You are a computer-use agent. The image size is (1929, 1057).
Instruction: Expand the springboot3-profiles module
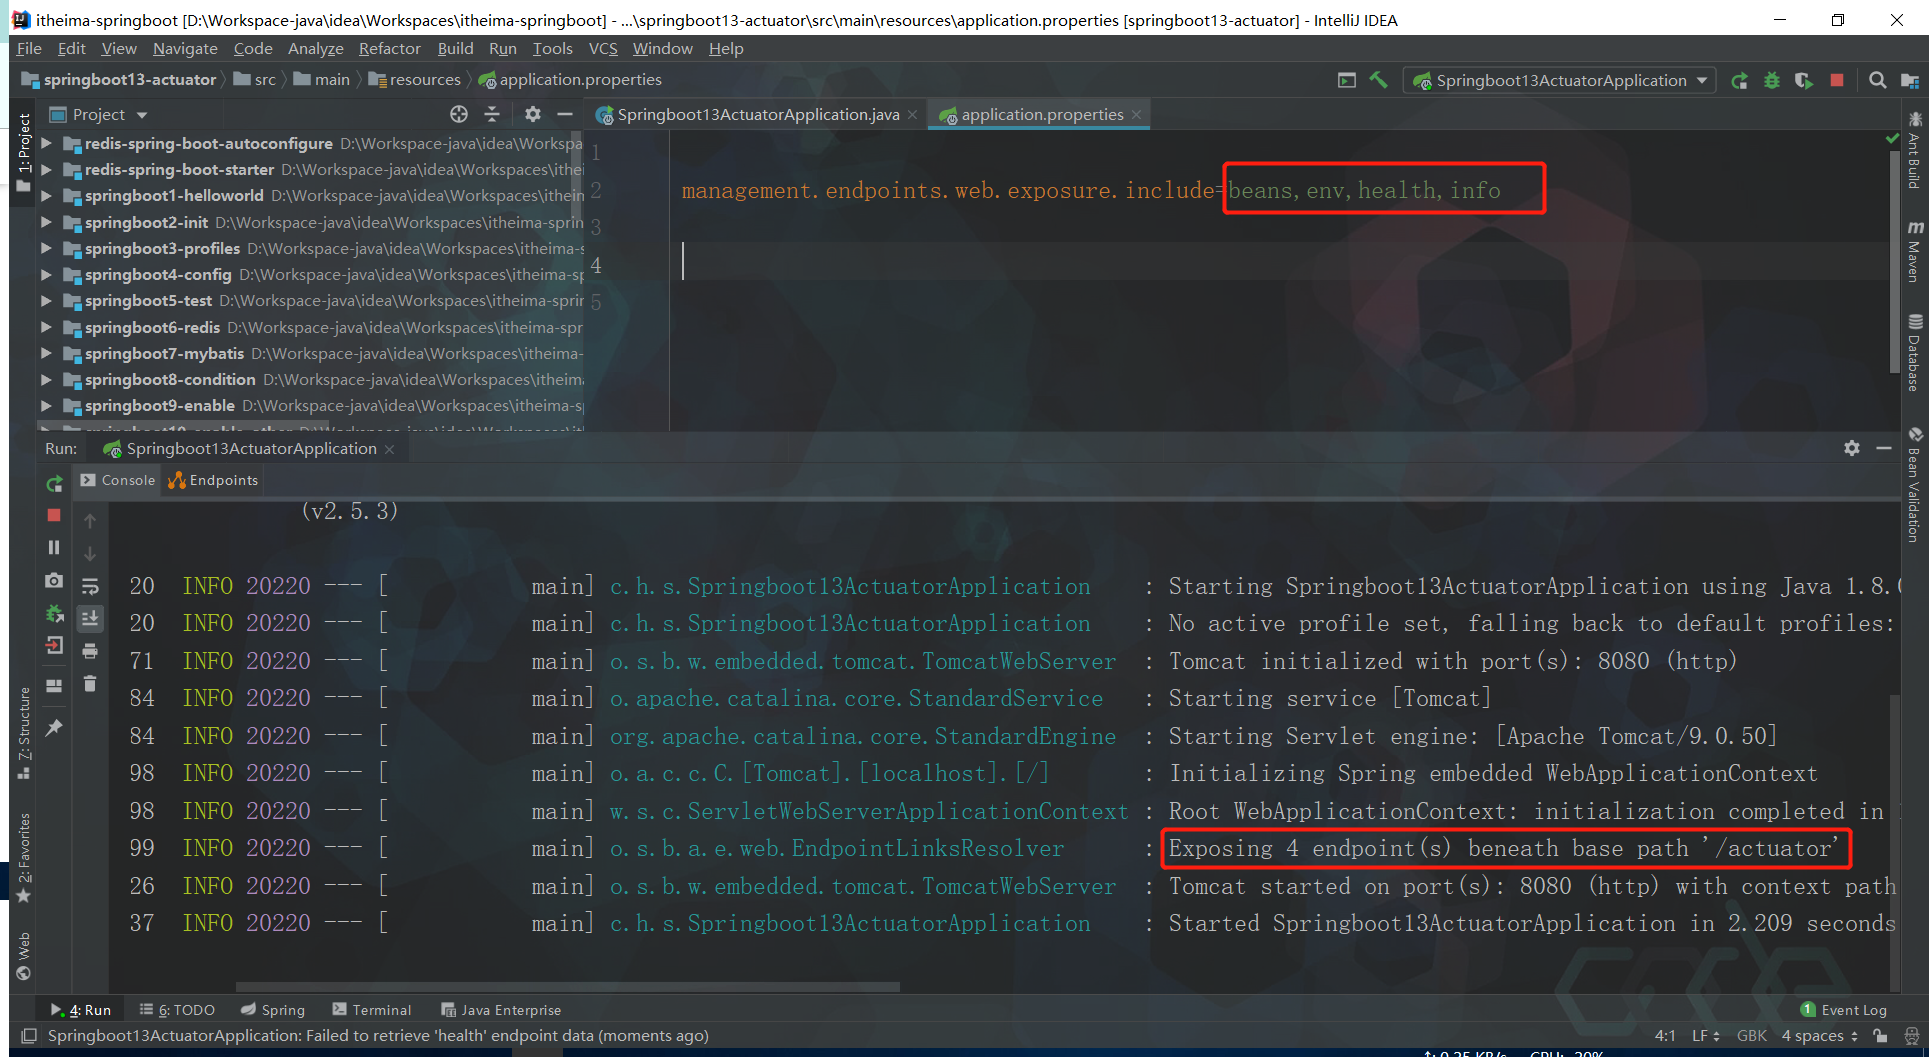46,248
